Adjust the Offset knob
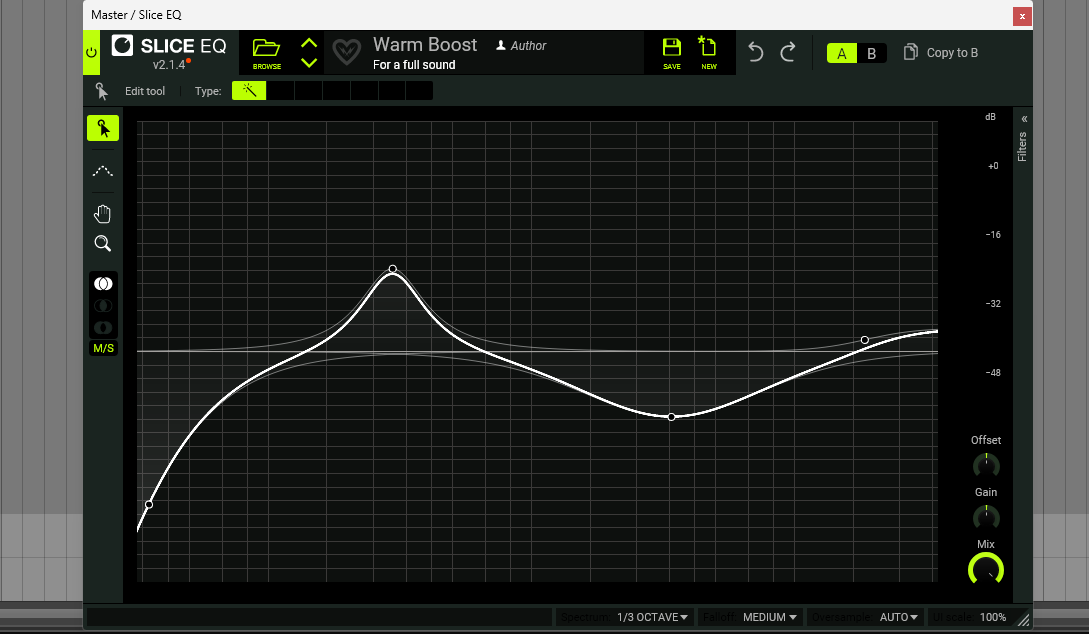This screenshot has height=634, width=1089. pyautogui.click(x=986, y=465)
